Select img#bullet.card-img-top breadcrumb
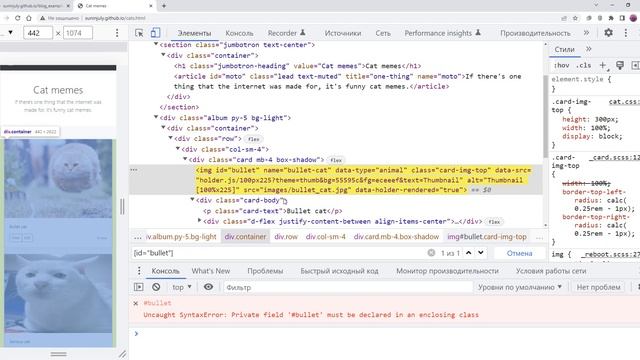640x360 pixels. coord(487,236)
